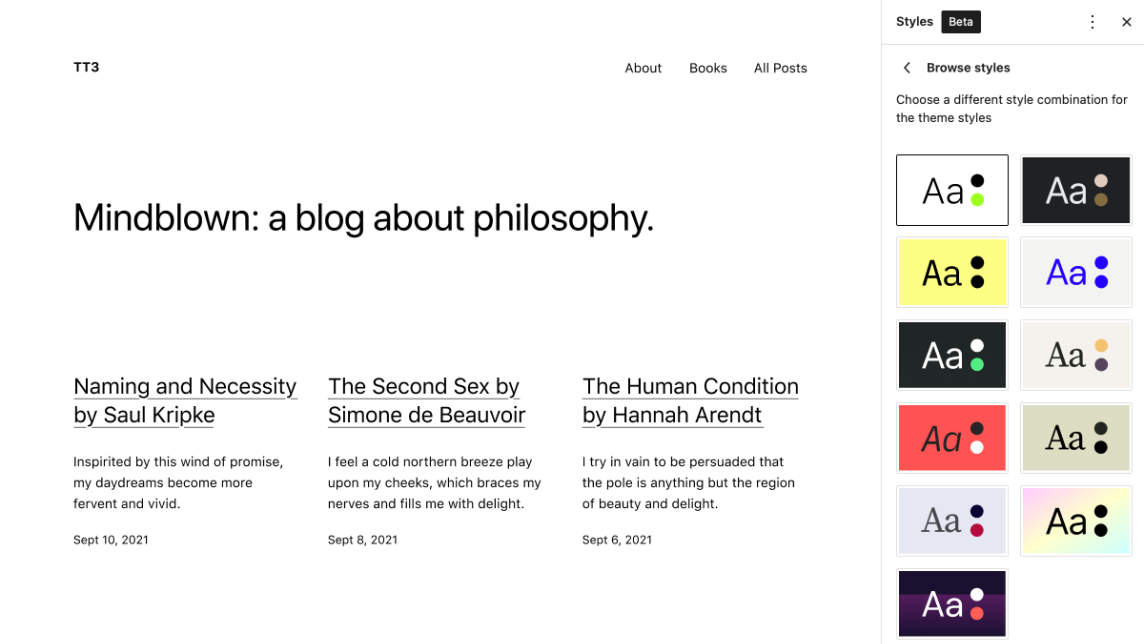Viewport: 1144px width, 644px height.
Task: Open the Styles more options menu
Action: (1092, 22)
